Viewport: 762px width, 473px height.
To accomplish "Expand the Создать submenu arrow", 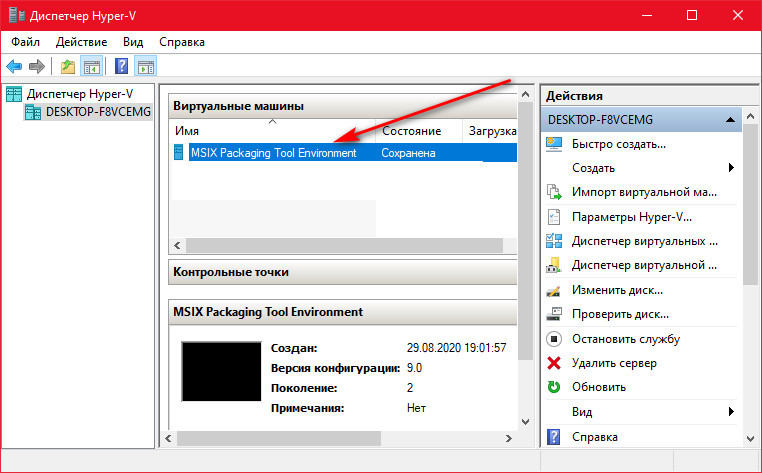I will click(x=731, y=168).
